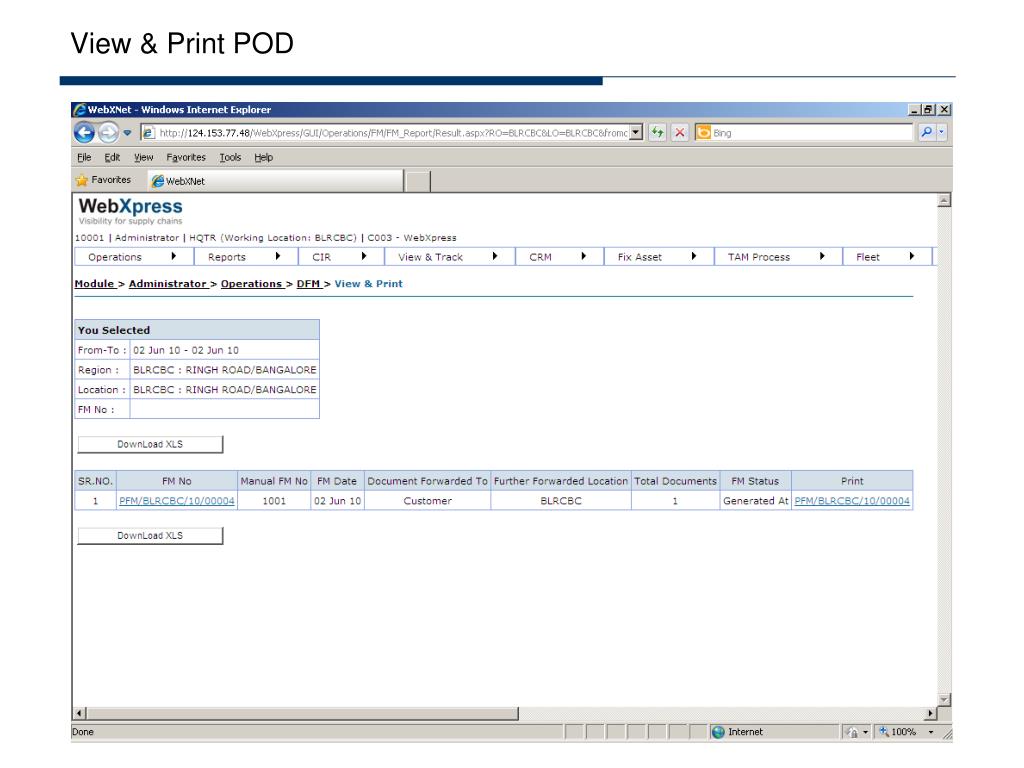Open the recent pages dropdown arrow
The height and width of the screenshot is (768, 1024).
tap(127, 133)
